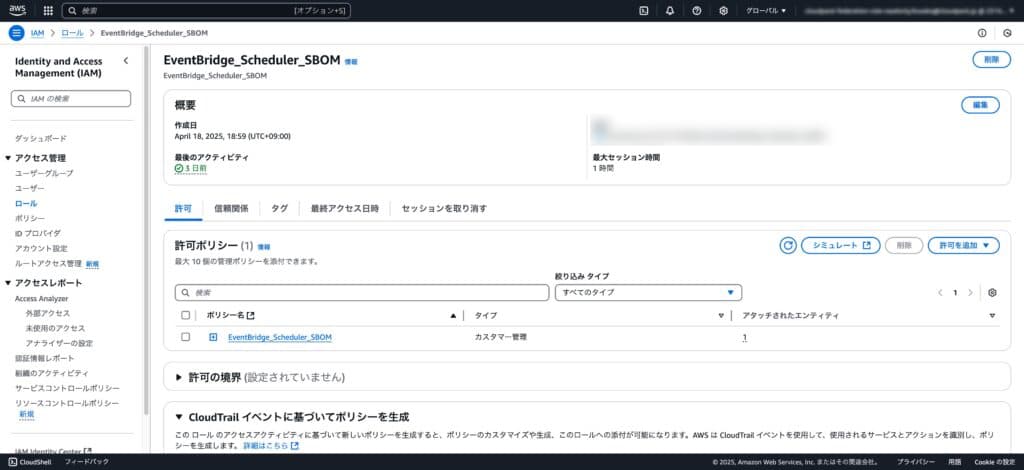Click the 情報 link beside 許可ポリシー
This screenshot has height=470, width=1024.
coord(264,247)
